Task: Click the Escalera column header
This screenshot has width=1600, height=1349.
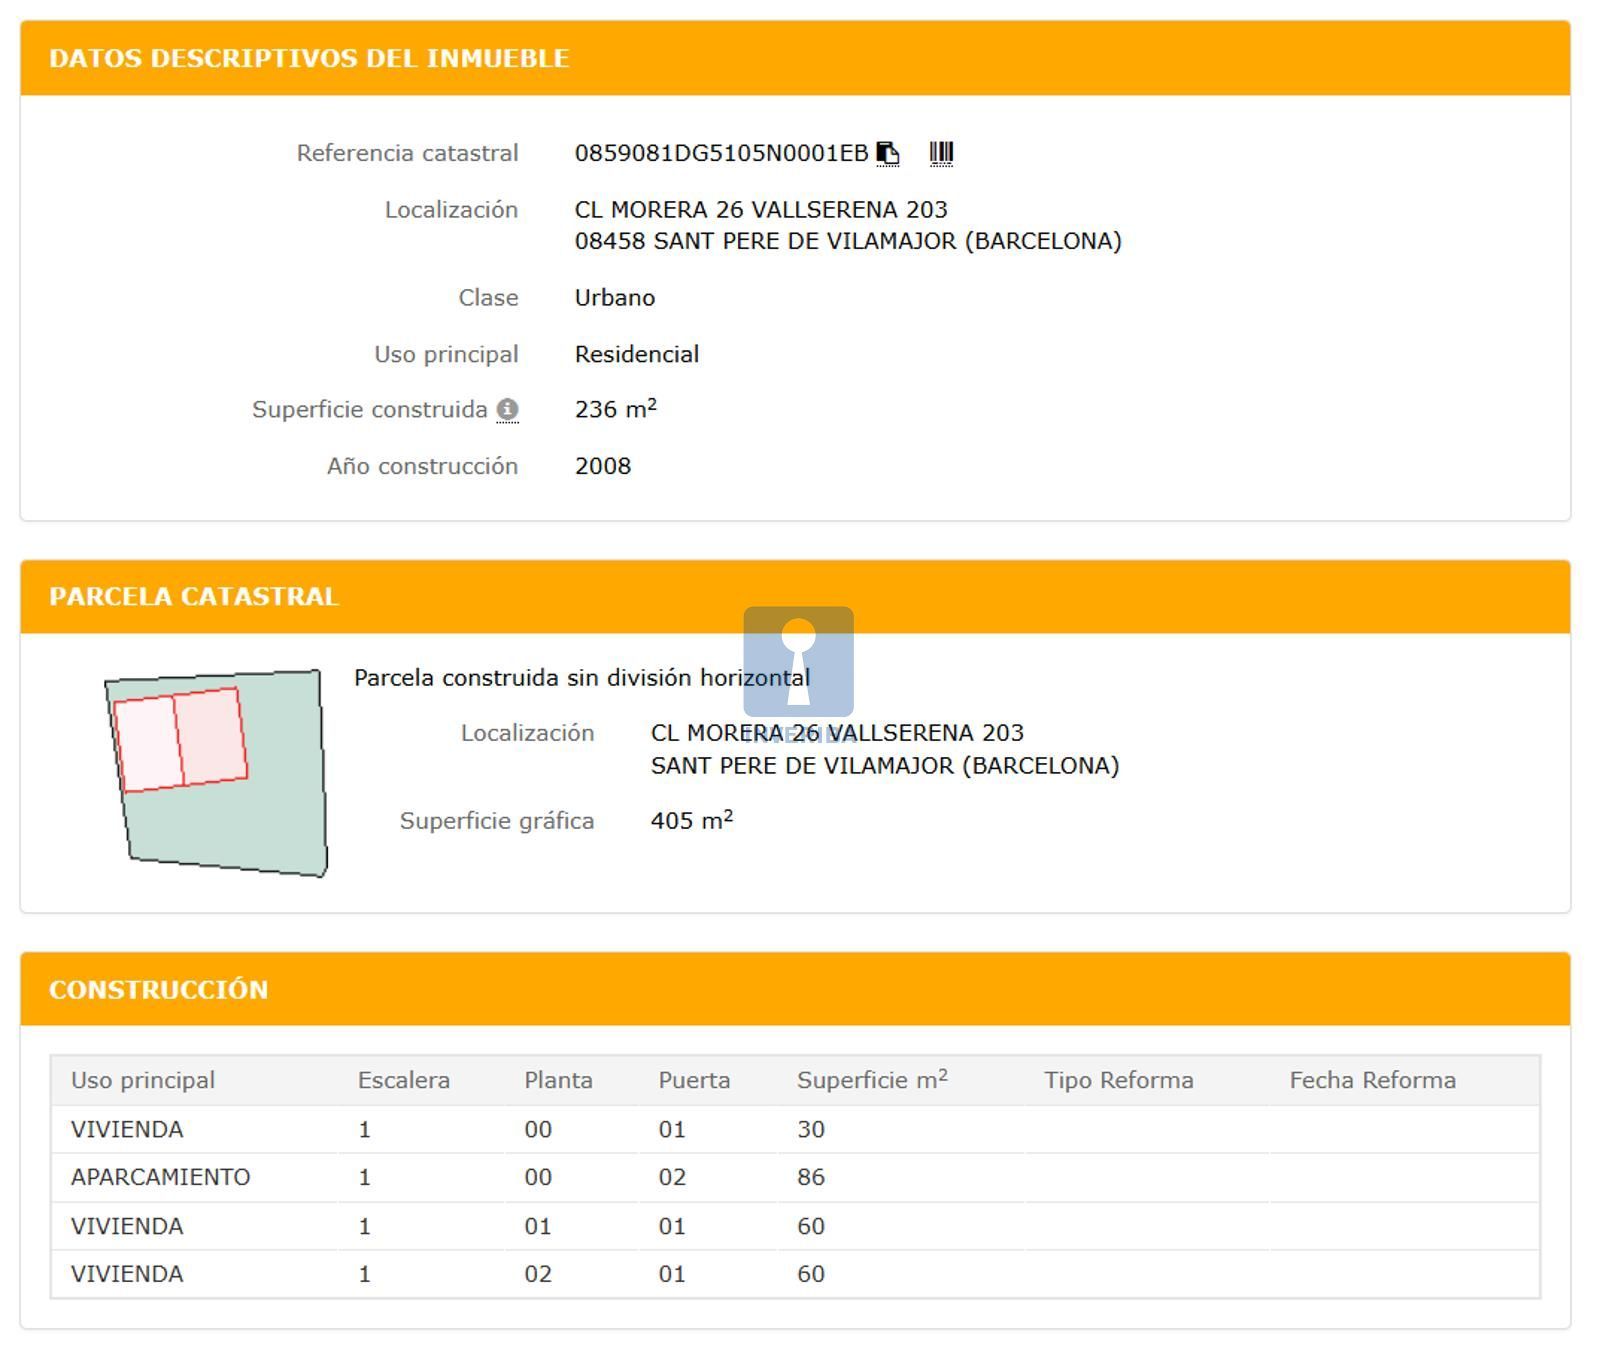Action: (x=403, y=1080)
